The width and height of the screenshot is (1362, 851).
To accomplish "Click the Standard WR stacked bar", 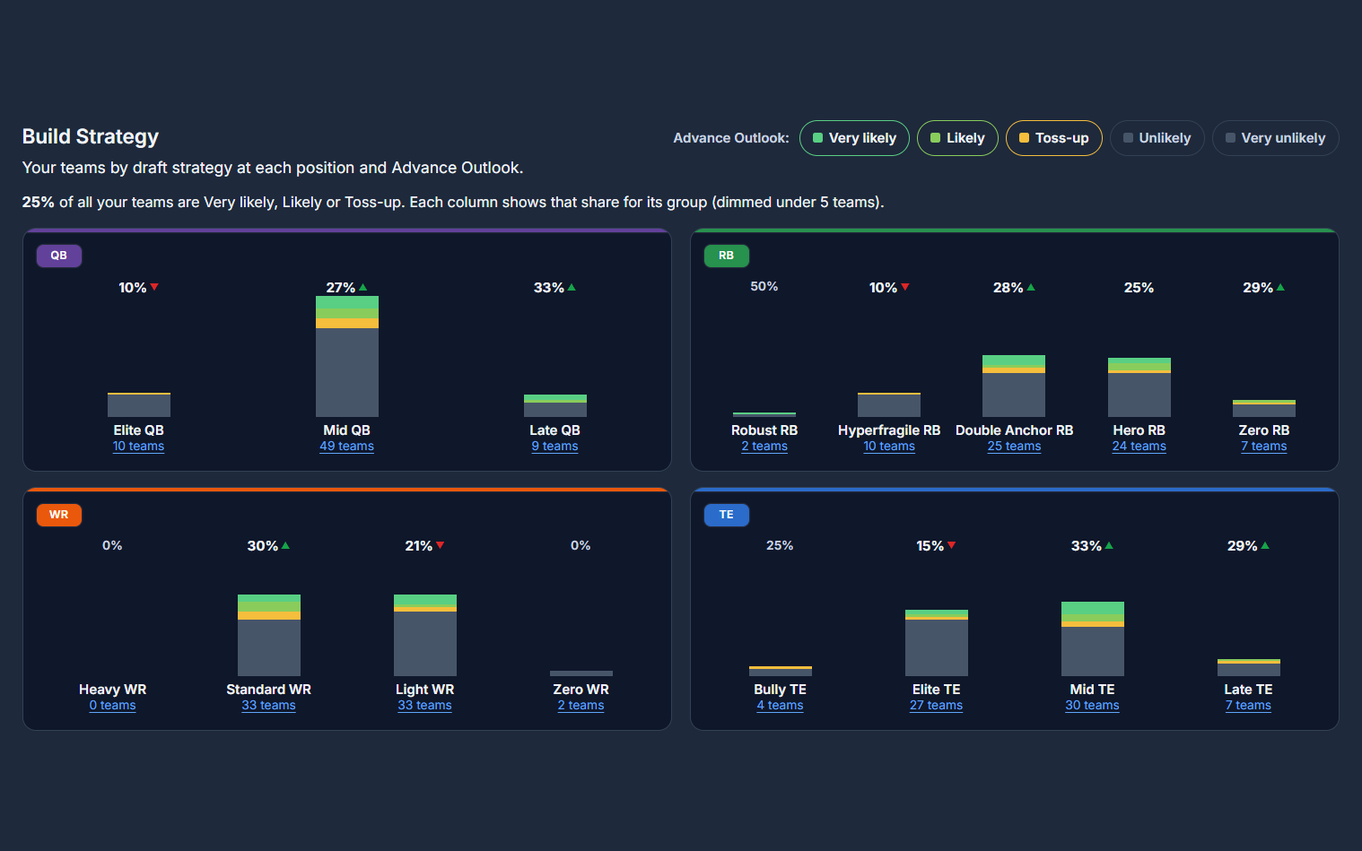I will pyautogui.click(x=269, y=635).
